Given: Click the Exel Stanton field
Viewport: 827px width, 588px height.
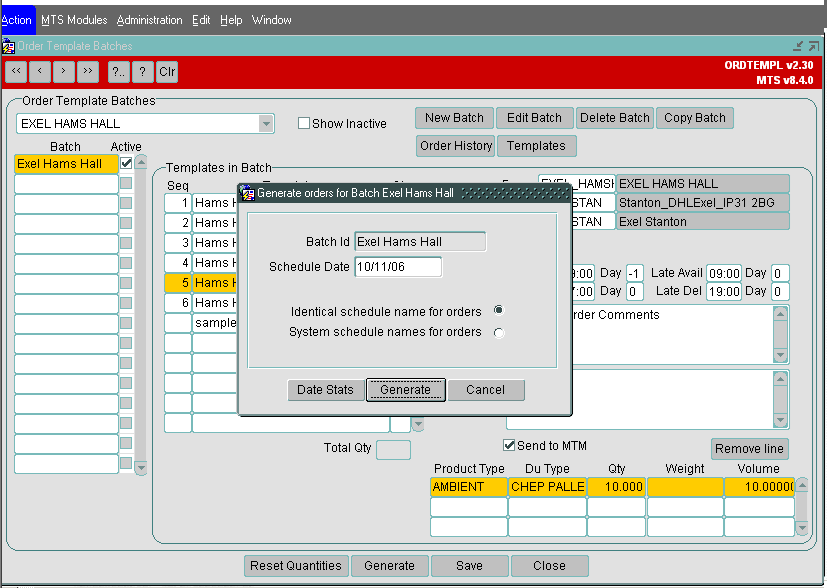Looking at the screenshot, I should [703, 222].
